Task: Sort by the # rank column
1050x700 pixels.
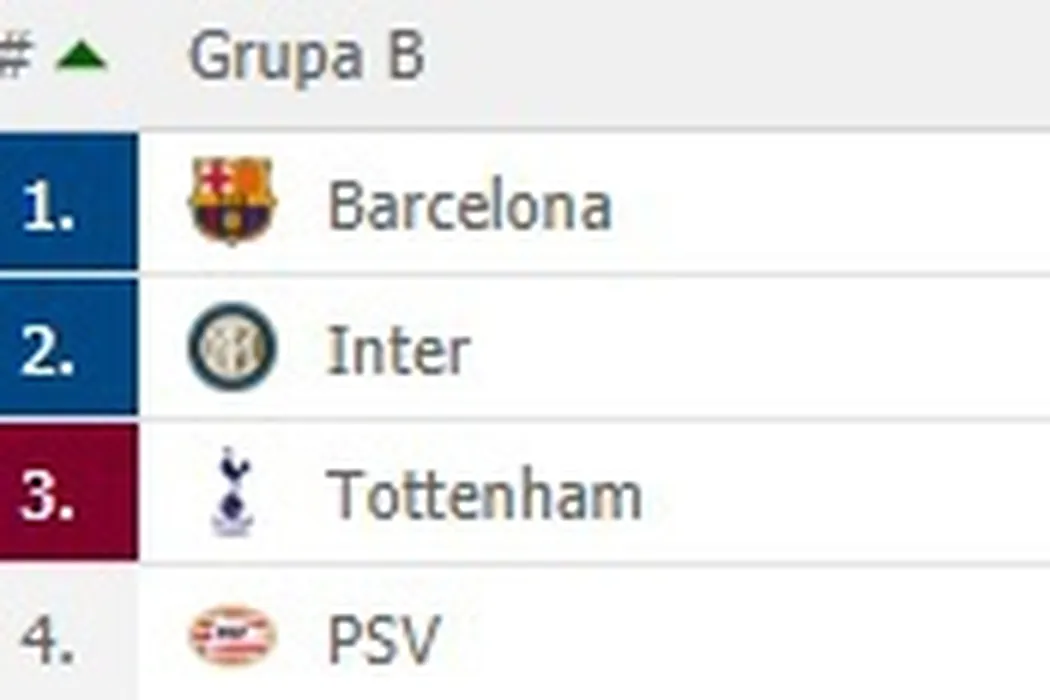Action: click(x=14, y=57)
